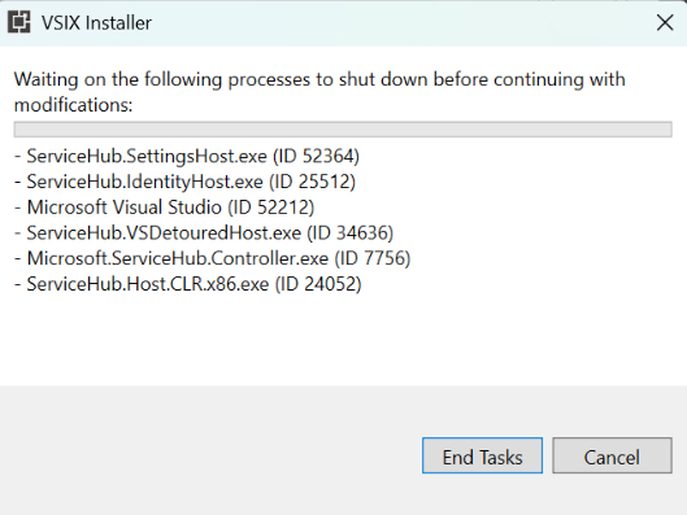Image resolution: width=687 pixels, height=515 pixels.
Task: Close the VSIX Installer dialog
Action: tap(665, 22)
